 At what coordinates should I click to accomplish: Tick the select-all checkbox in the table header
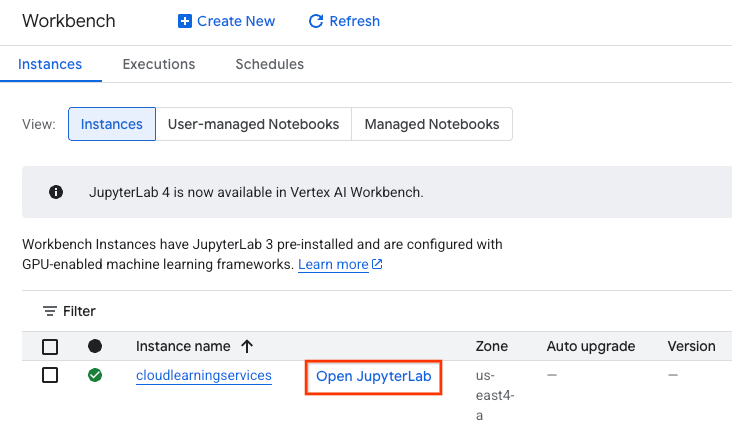click(x=50, y=347)
